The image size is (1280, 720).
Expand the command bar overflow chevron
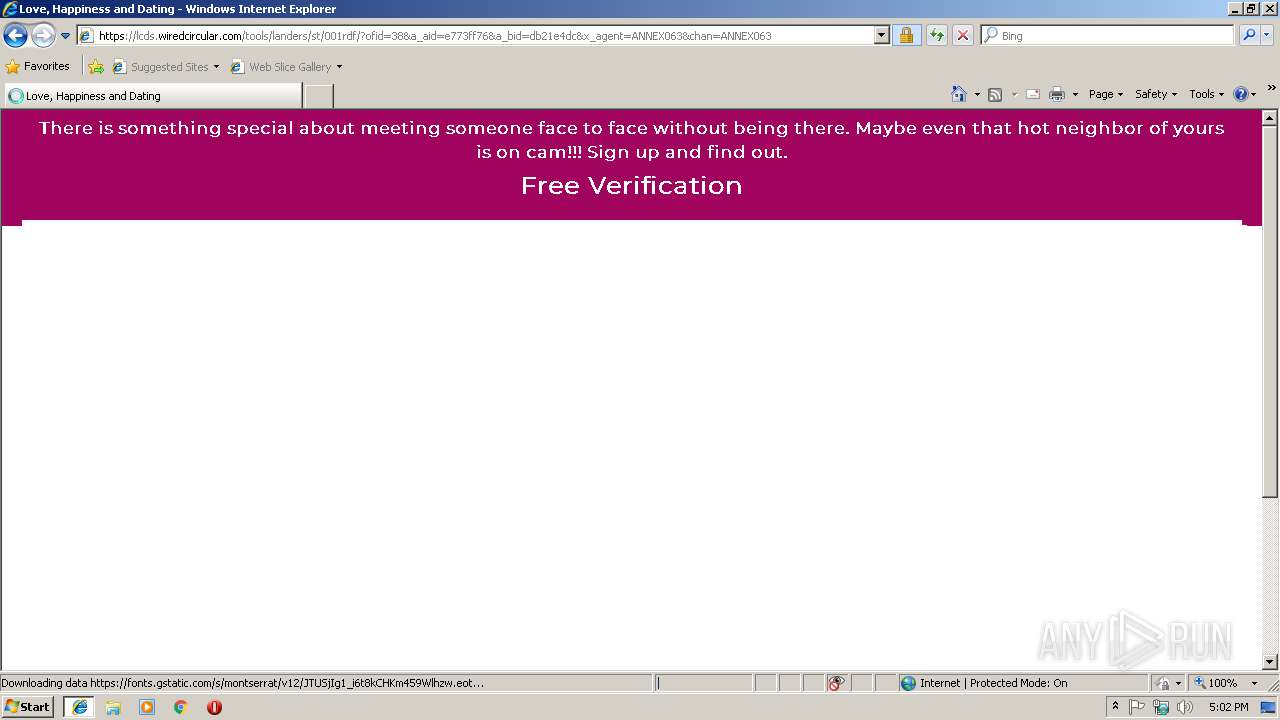1271,89
